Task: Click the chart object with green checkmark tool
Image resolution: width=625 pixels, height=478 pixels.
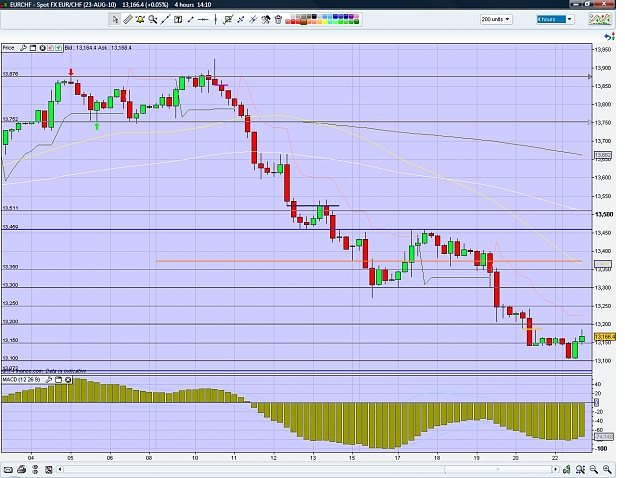Action: click(x=228, y=19)
